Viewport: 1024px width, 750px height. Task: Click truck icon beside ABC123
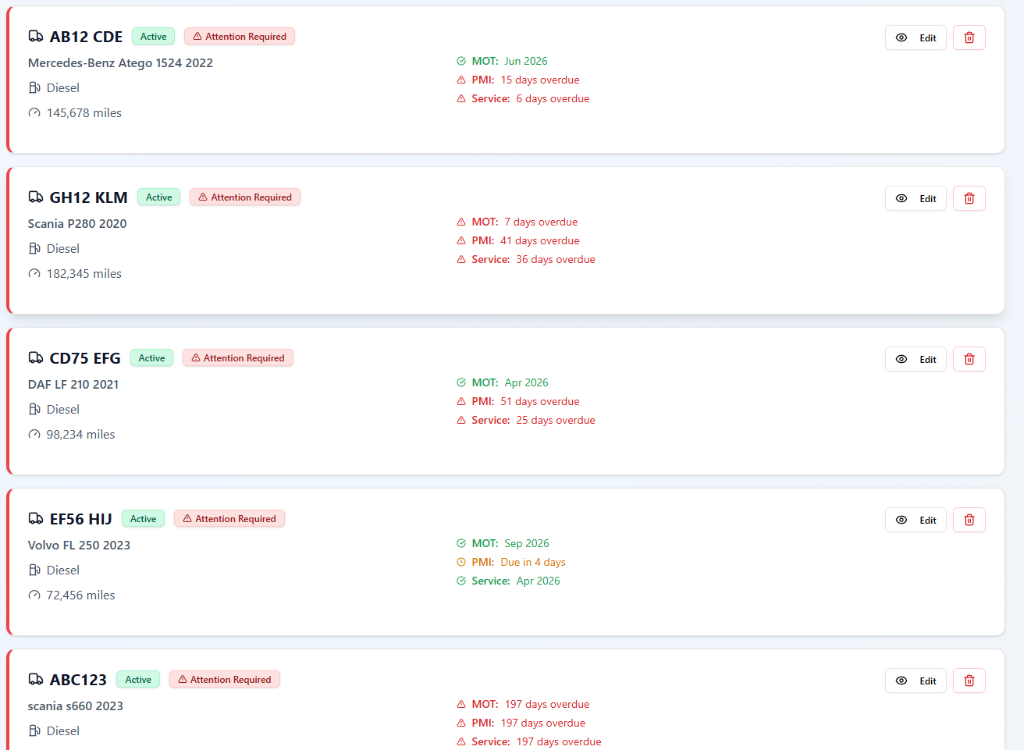(x=36, y=679)
